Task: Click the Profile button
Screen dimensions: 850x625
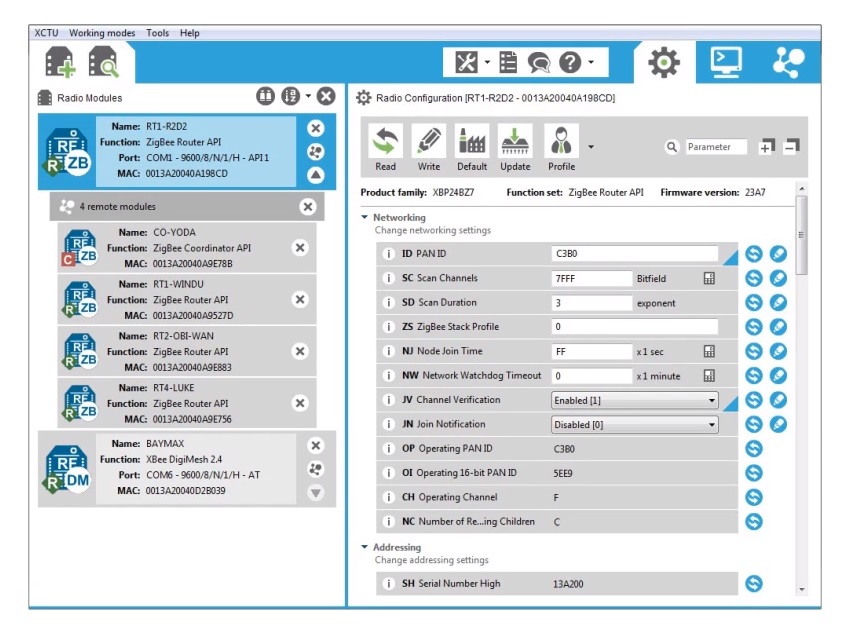Action: (562, 148)
